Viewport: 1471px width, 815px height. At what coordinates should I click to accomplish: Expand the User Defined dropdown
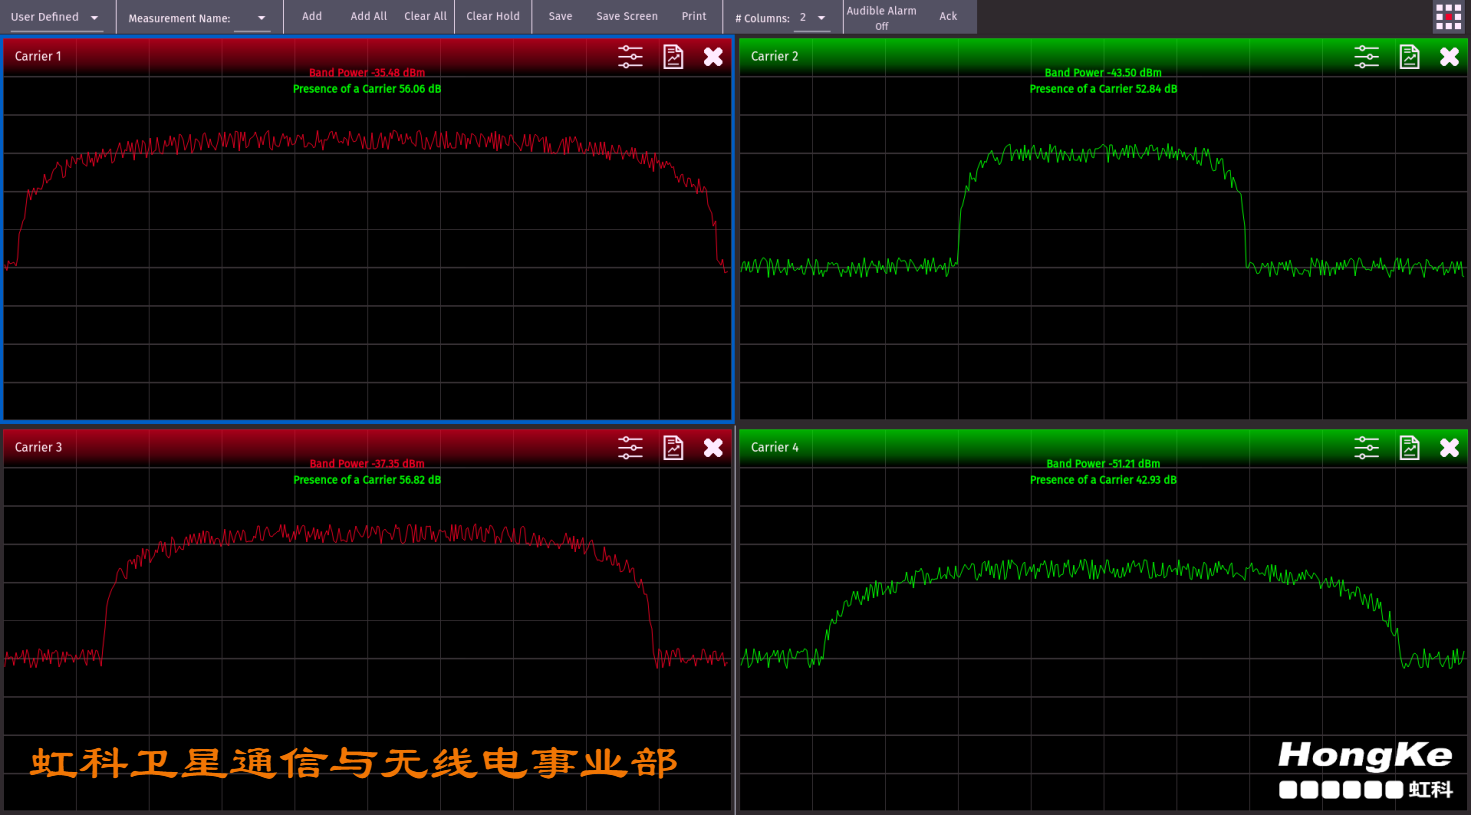[55, 17]
